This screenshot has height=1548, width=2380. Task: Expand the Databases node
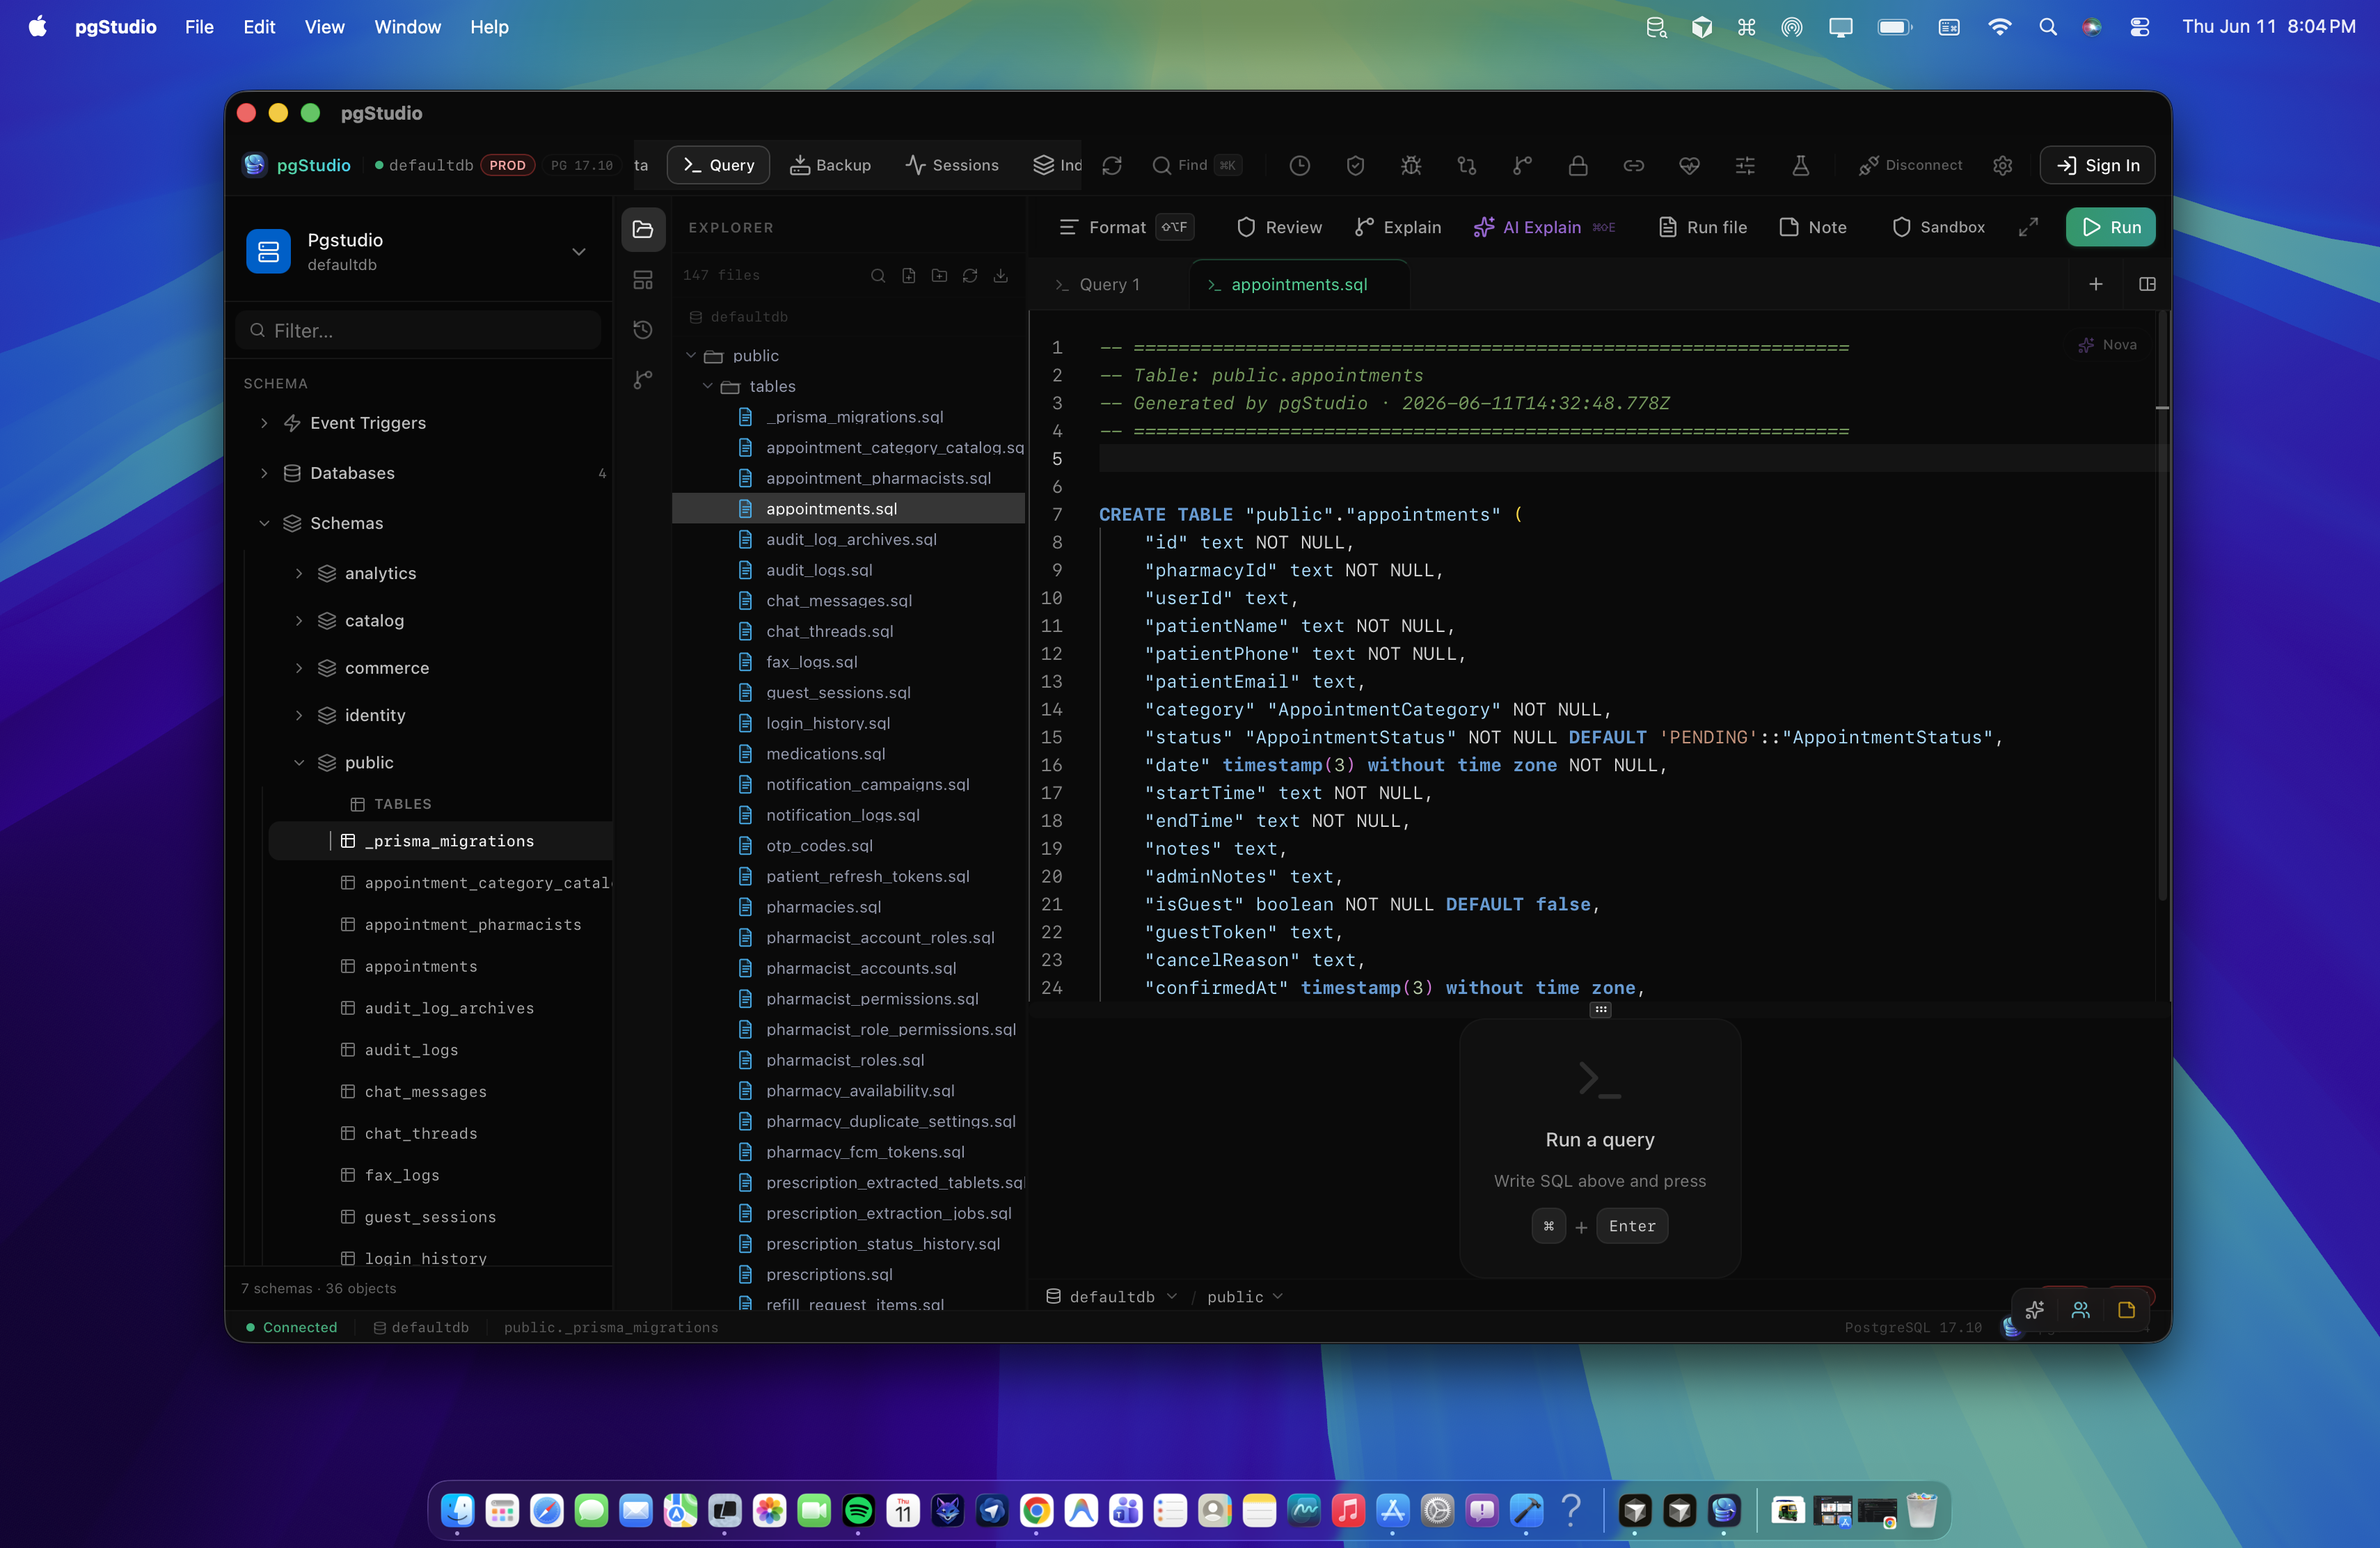(264, 473)
